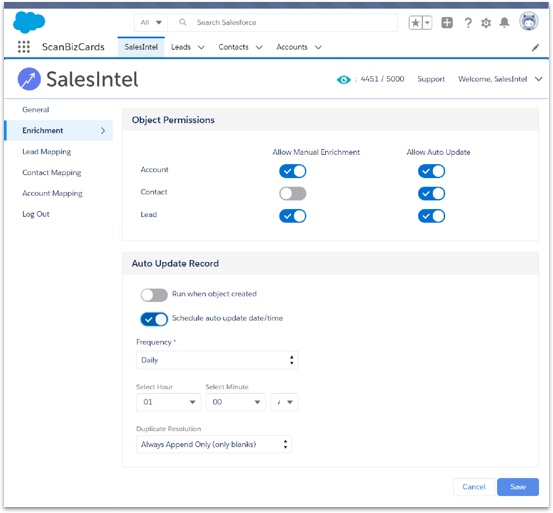The height and width of the screenshot is (513, 553).
Task: Open the Accounts tab
Action: click(x=292, y=47)
